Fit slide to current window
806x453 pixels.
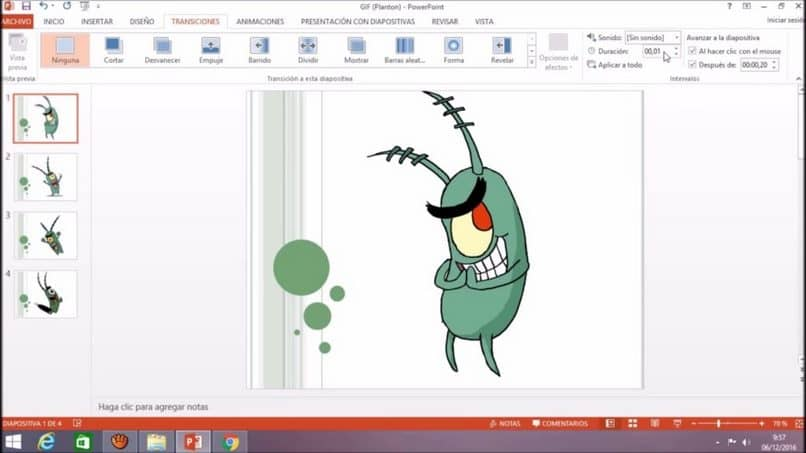click(799, 423)
